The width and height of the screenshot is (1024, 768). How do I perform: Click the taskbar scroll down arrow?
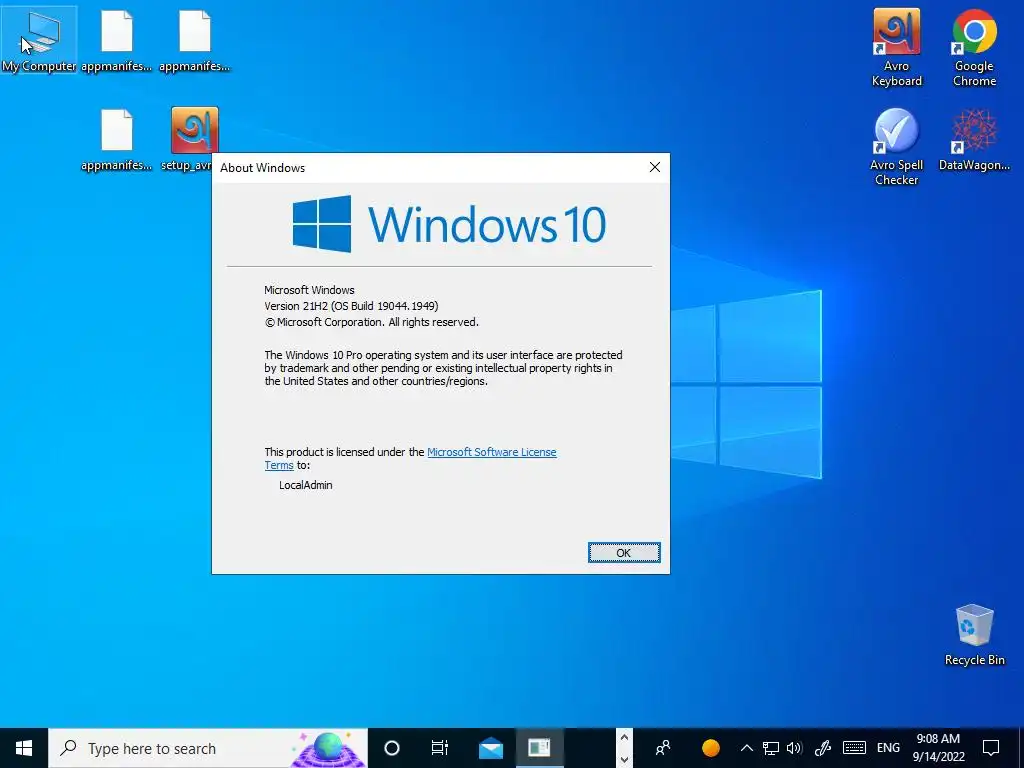point(624,759)
